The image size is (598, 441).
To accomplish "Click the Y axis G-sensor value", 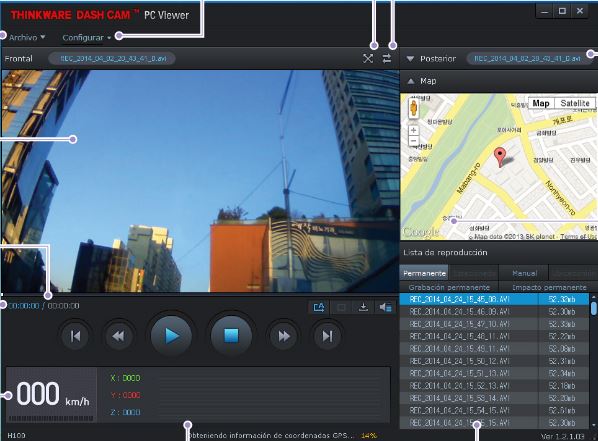I will point(125,395).
